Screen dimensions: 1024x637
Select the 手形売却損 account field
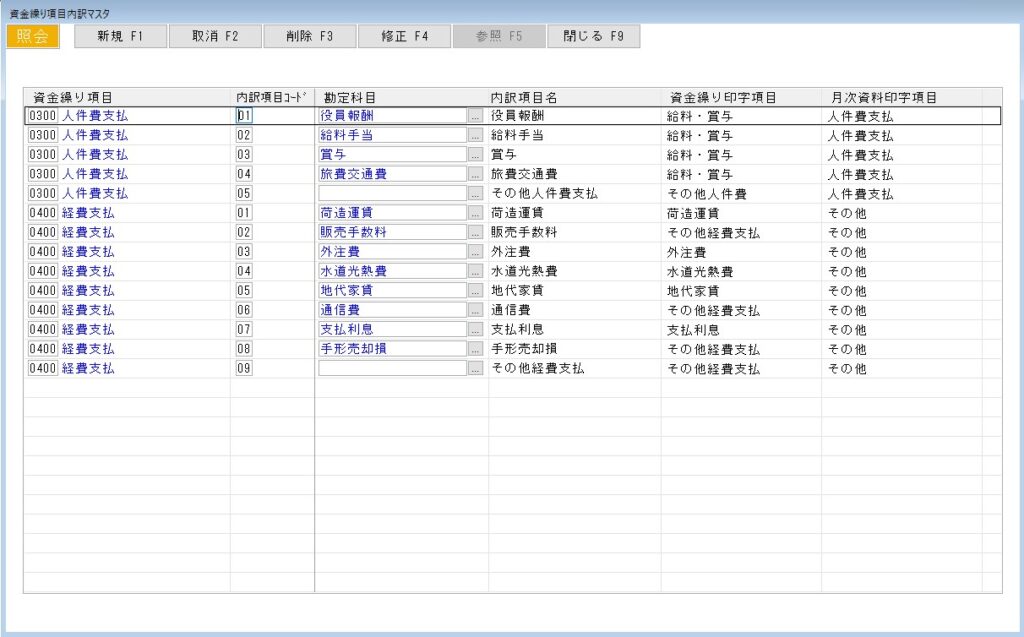tap(392, 349)
